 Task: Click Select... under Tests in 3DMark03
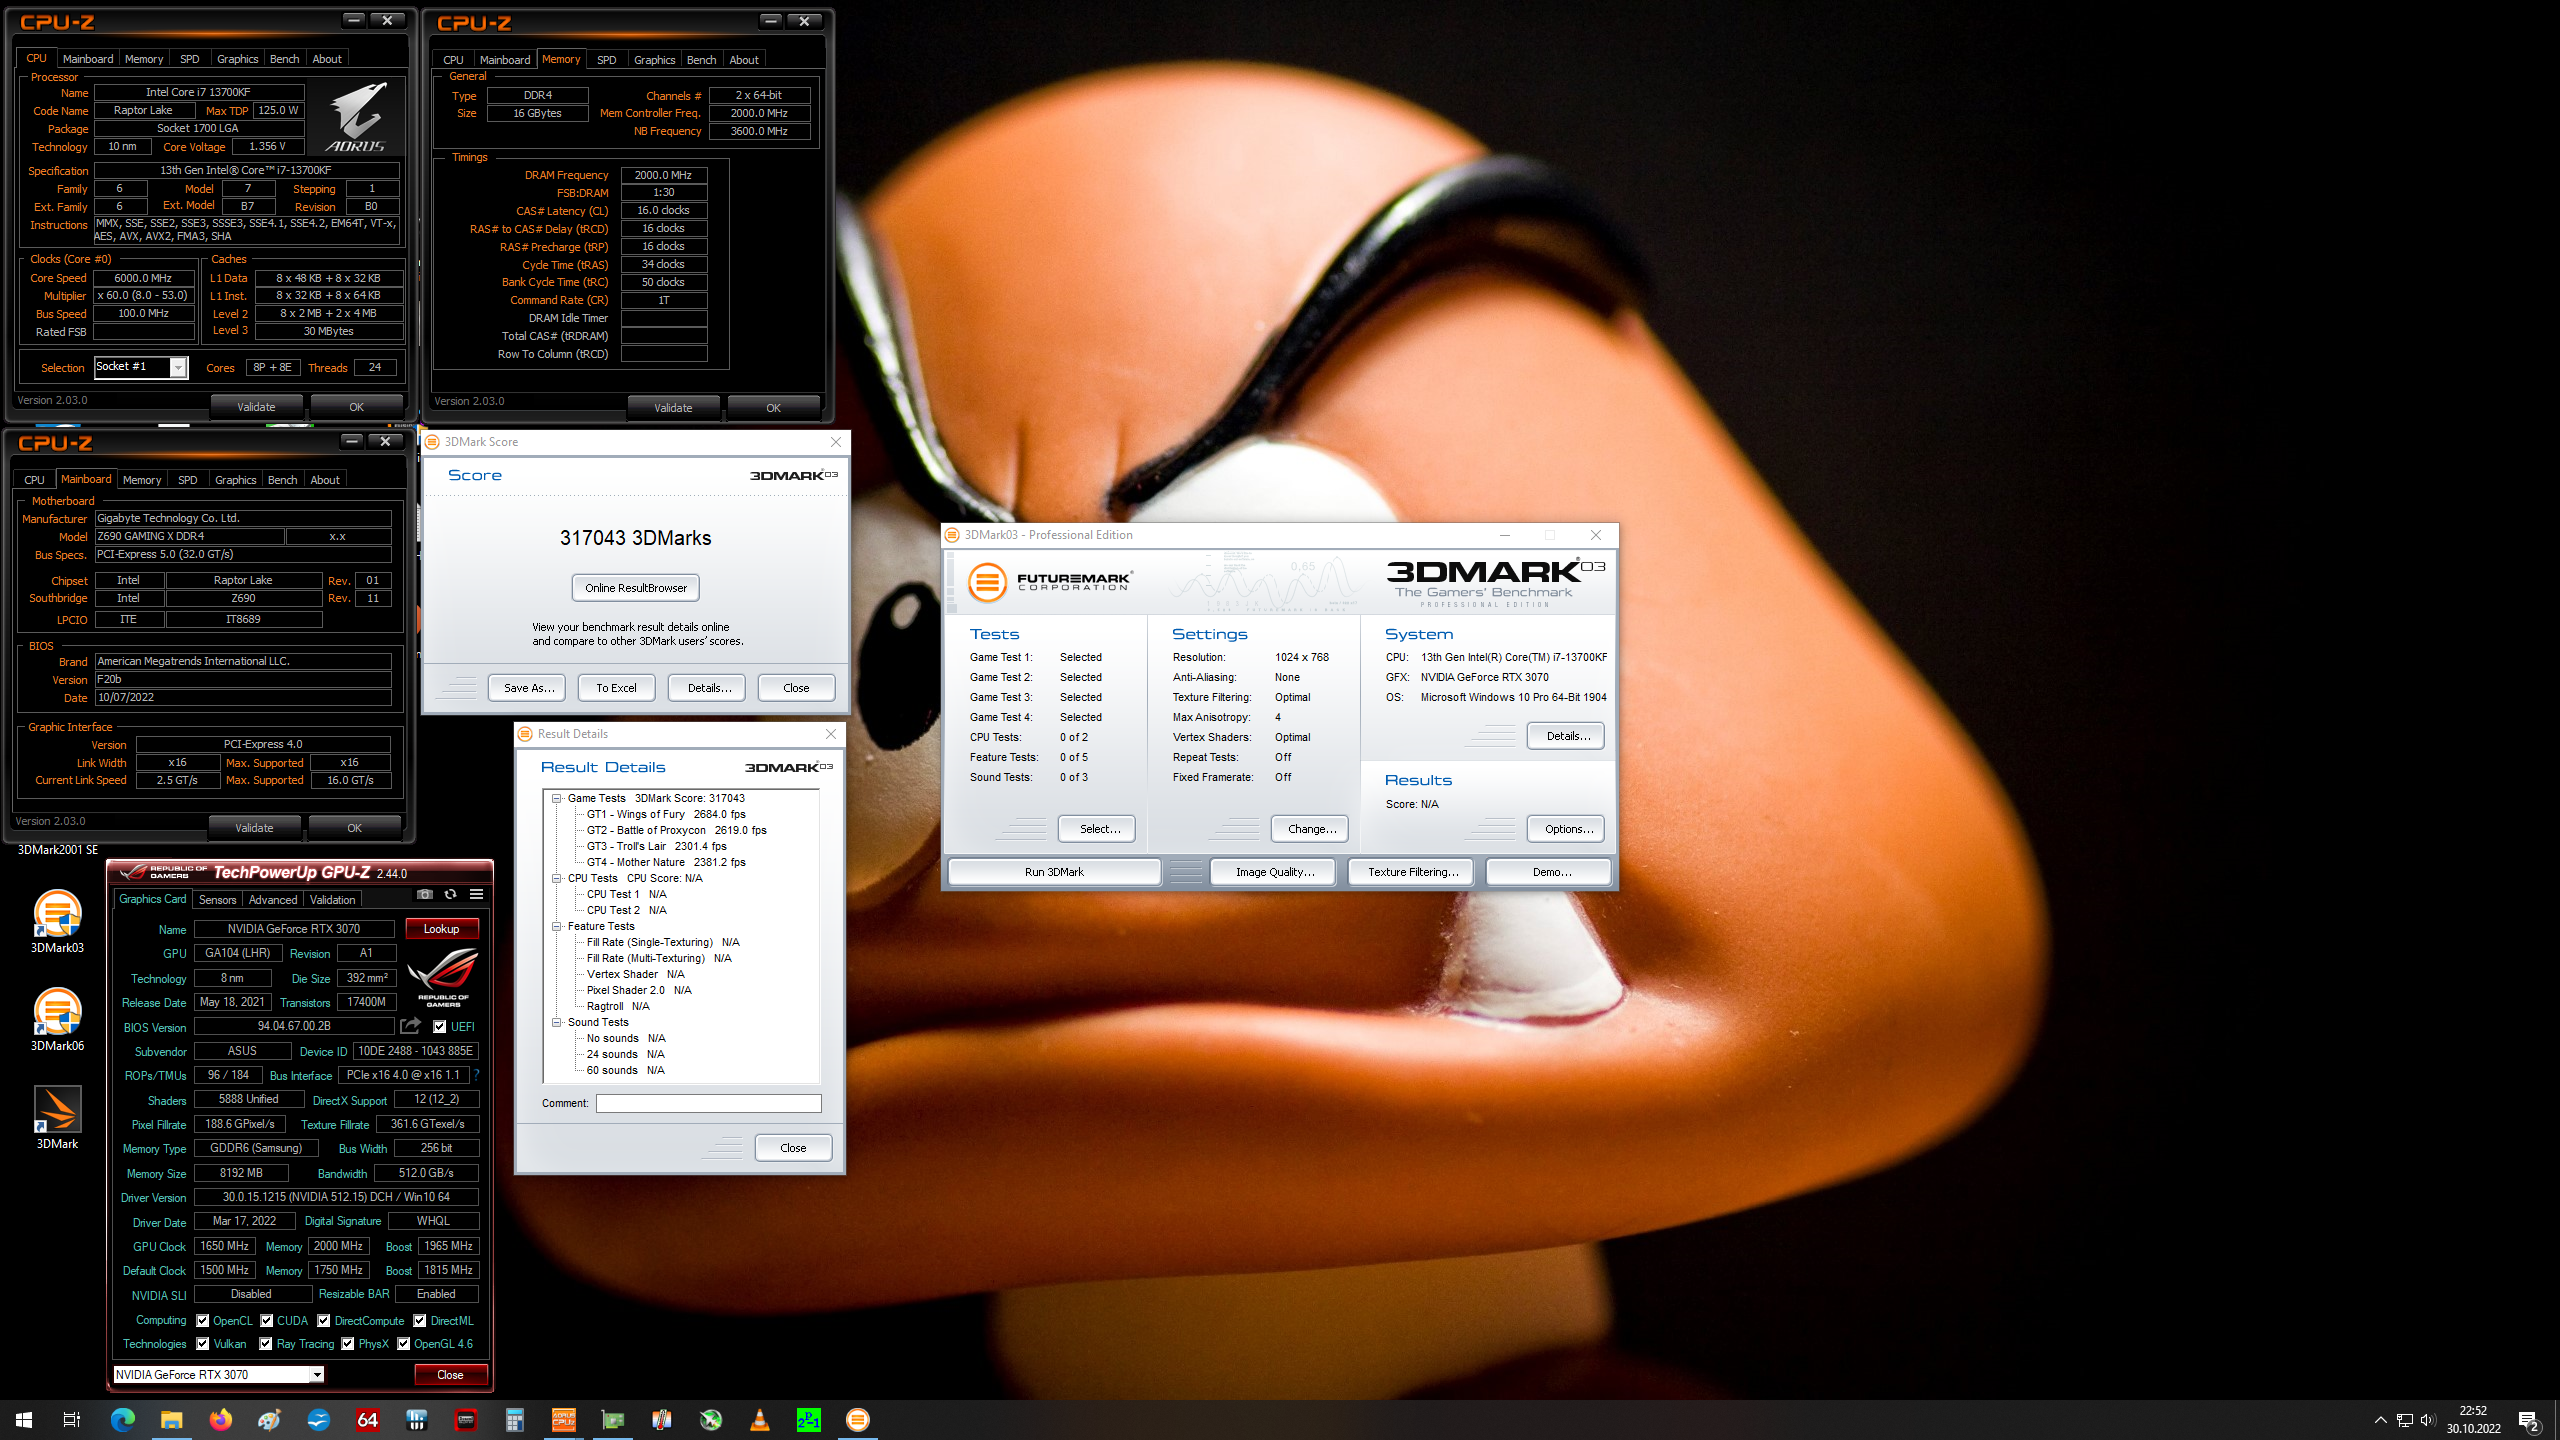click(1097, 828)
